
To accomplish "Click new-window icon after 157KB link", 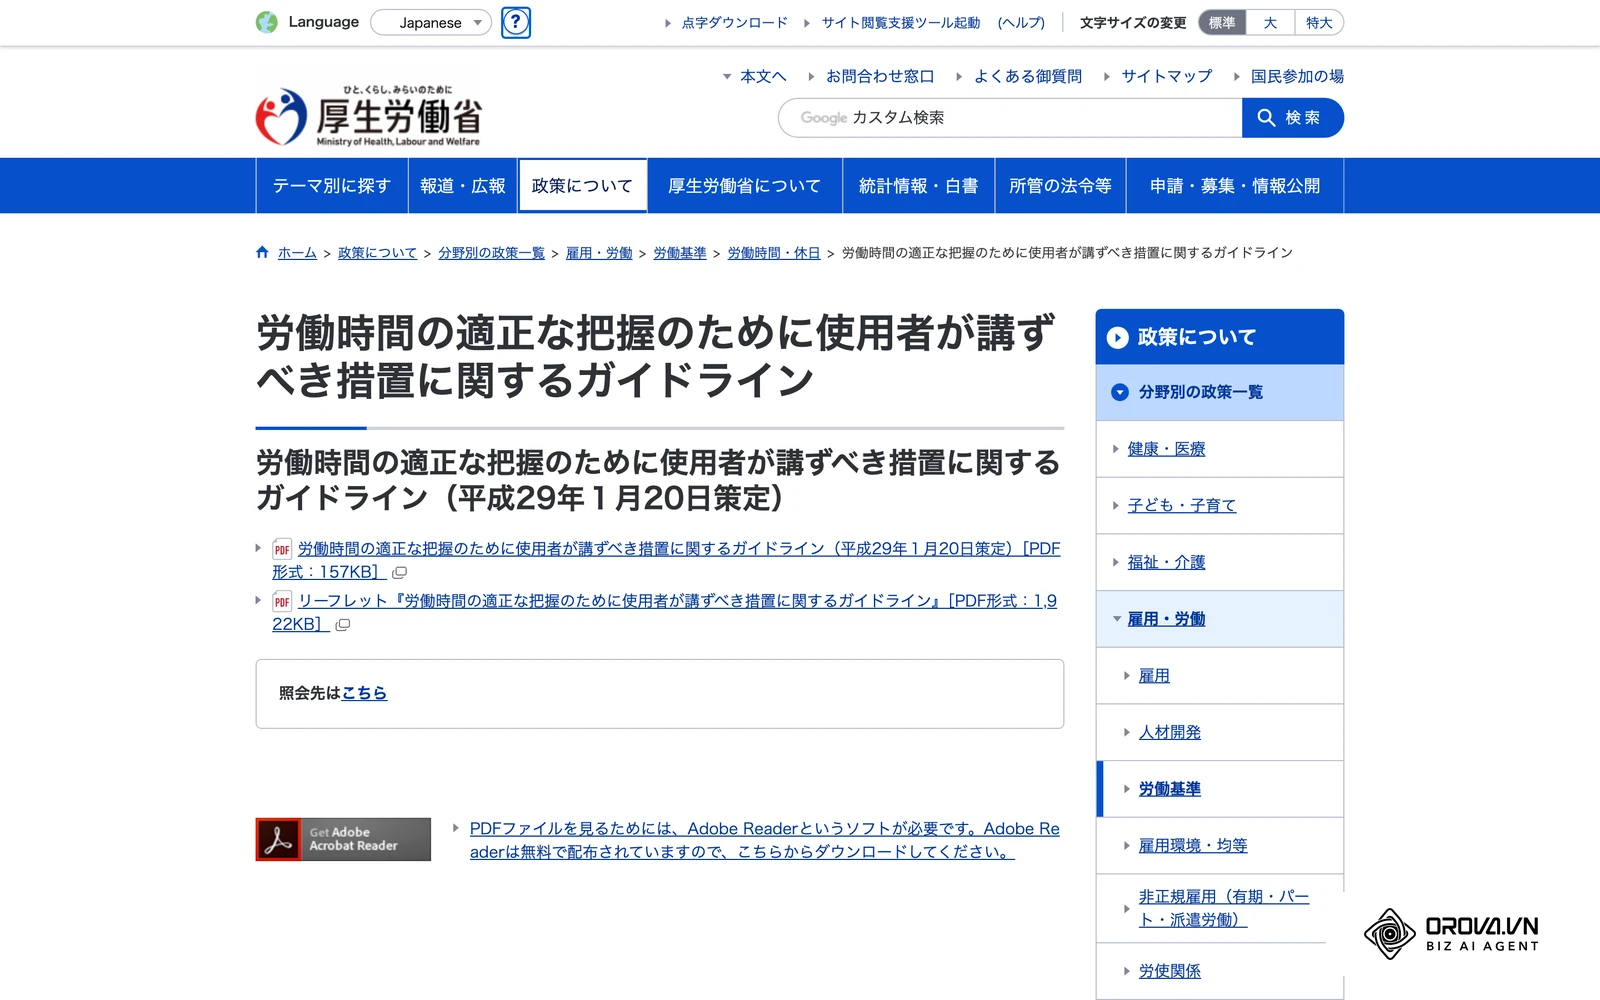I will (399, 573).
